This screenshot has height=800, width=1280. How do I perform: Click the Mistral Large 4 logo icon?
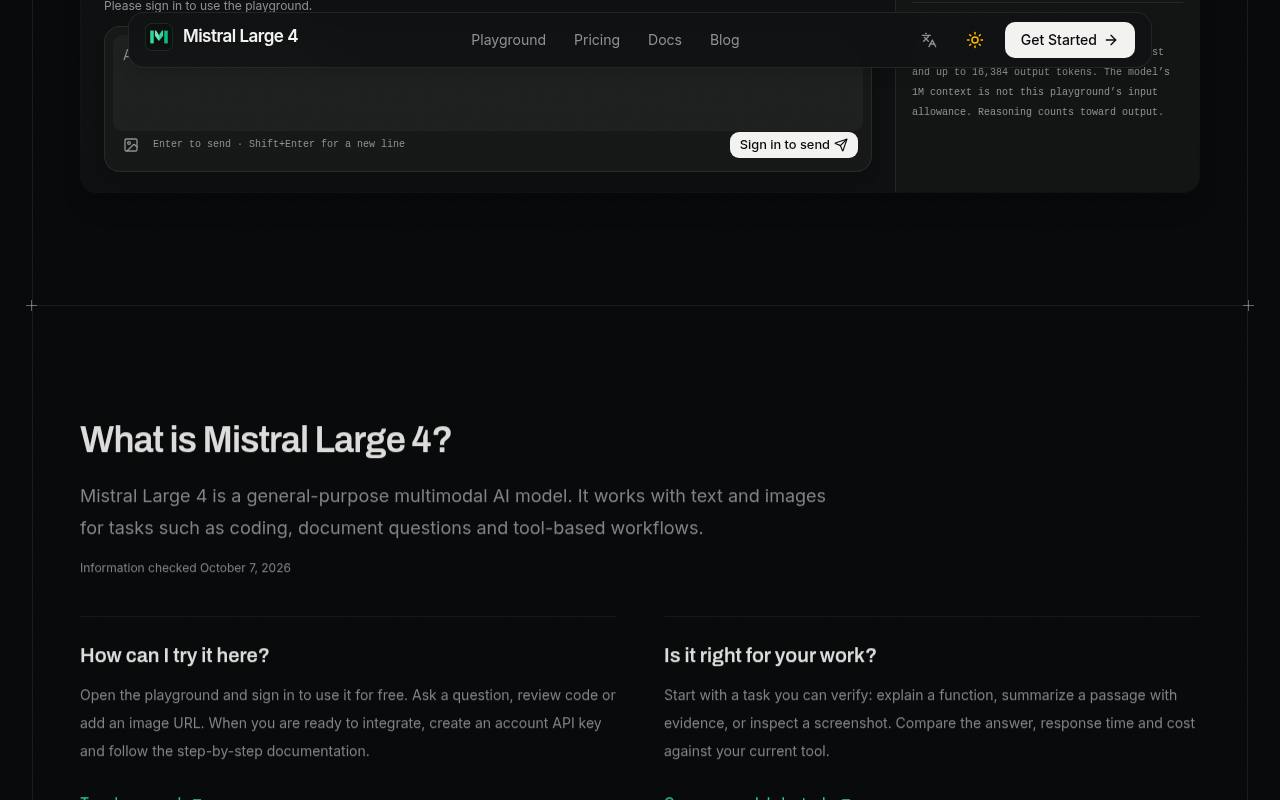pyautogui.click(x=159, y=37)
